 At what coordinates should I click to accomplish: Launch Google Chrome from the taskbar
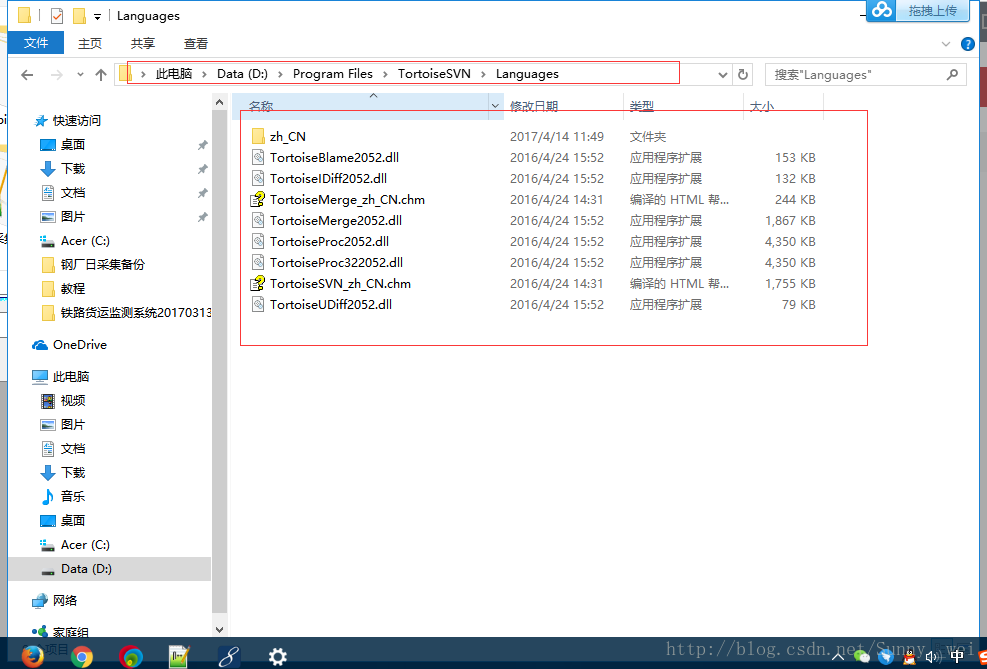[82, 657]
